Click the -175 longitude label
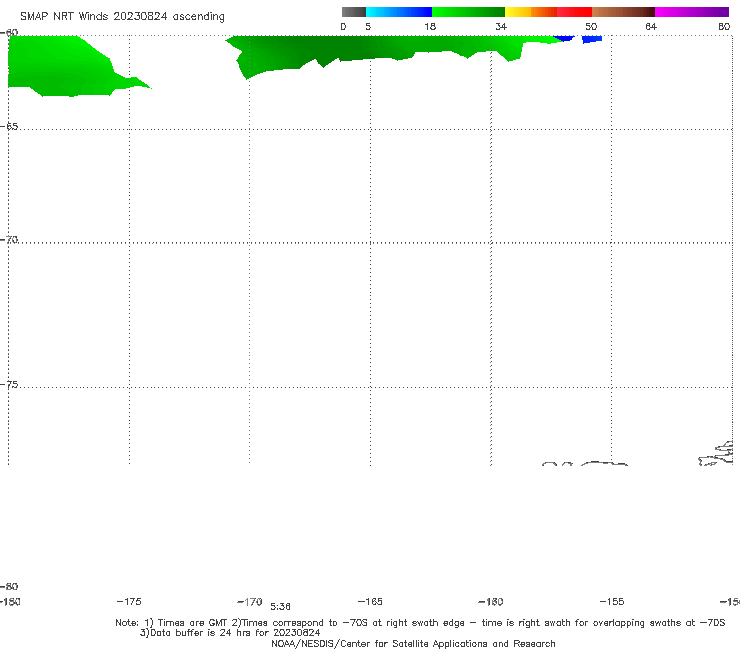This screenshot has height=650, width=740. (129, 601)
